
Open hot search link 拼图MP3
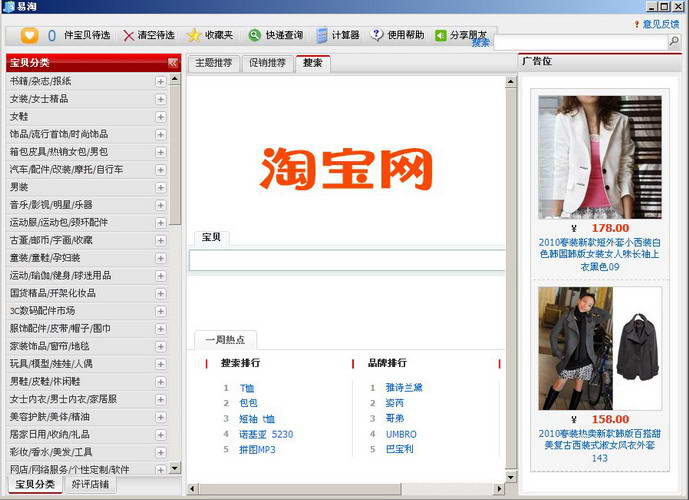coord(257,450)
